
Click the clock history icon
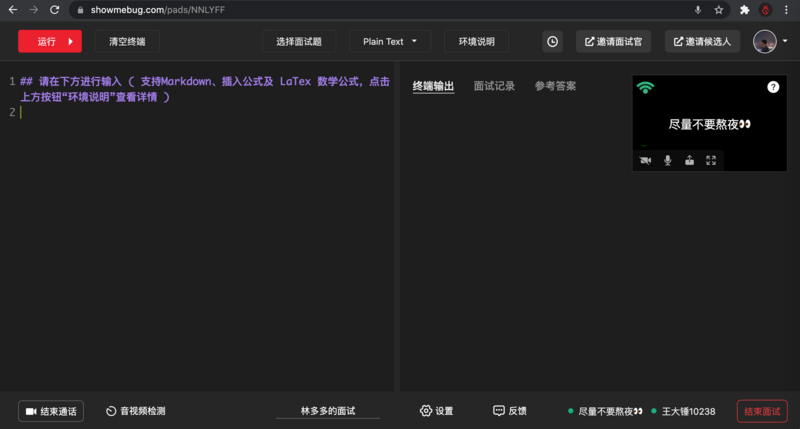(553, 41)
